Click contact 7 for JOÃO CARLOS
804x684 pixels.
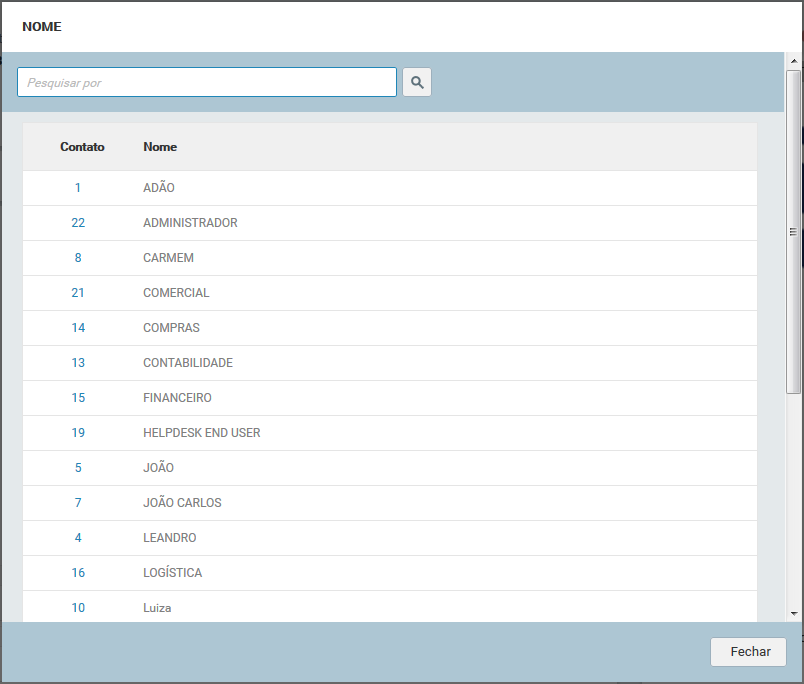78,503
